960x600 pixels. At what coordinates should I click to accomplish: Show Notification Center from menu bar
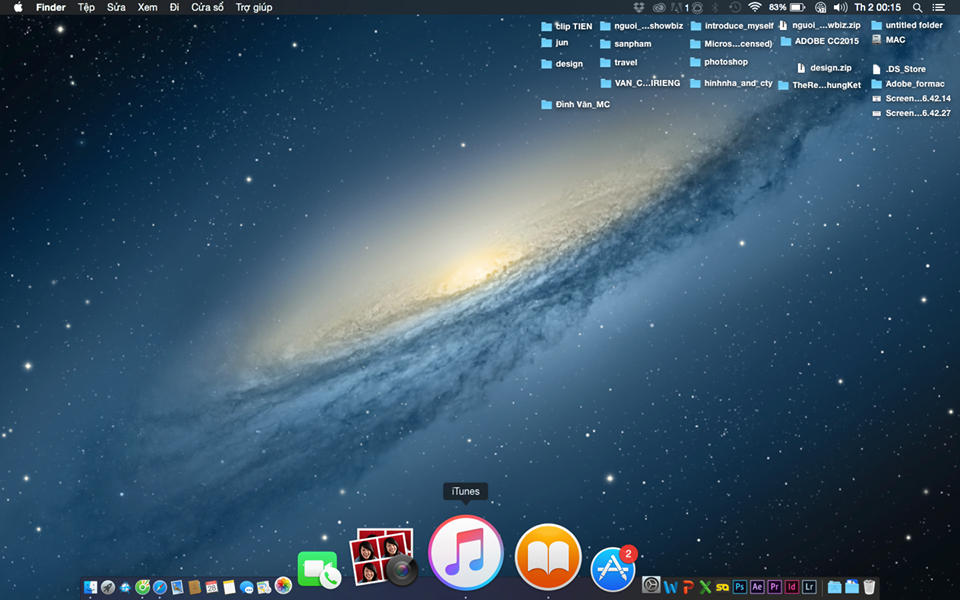[938, 7]
